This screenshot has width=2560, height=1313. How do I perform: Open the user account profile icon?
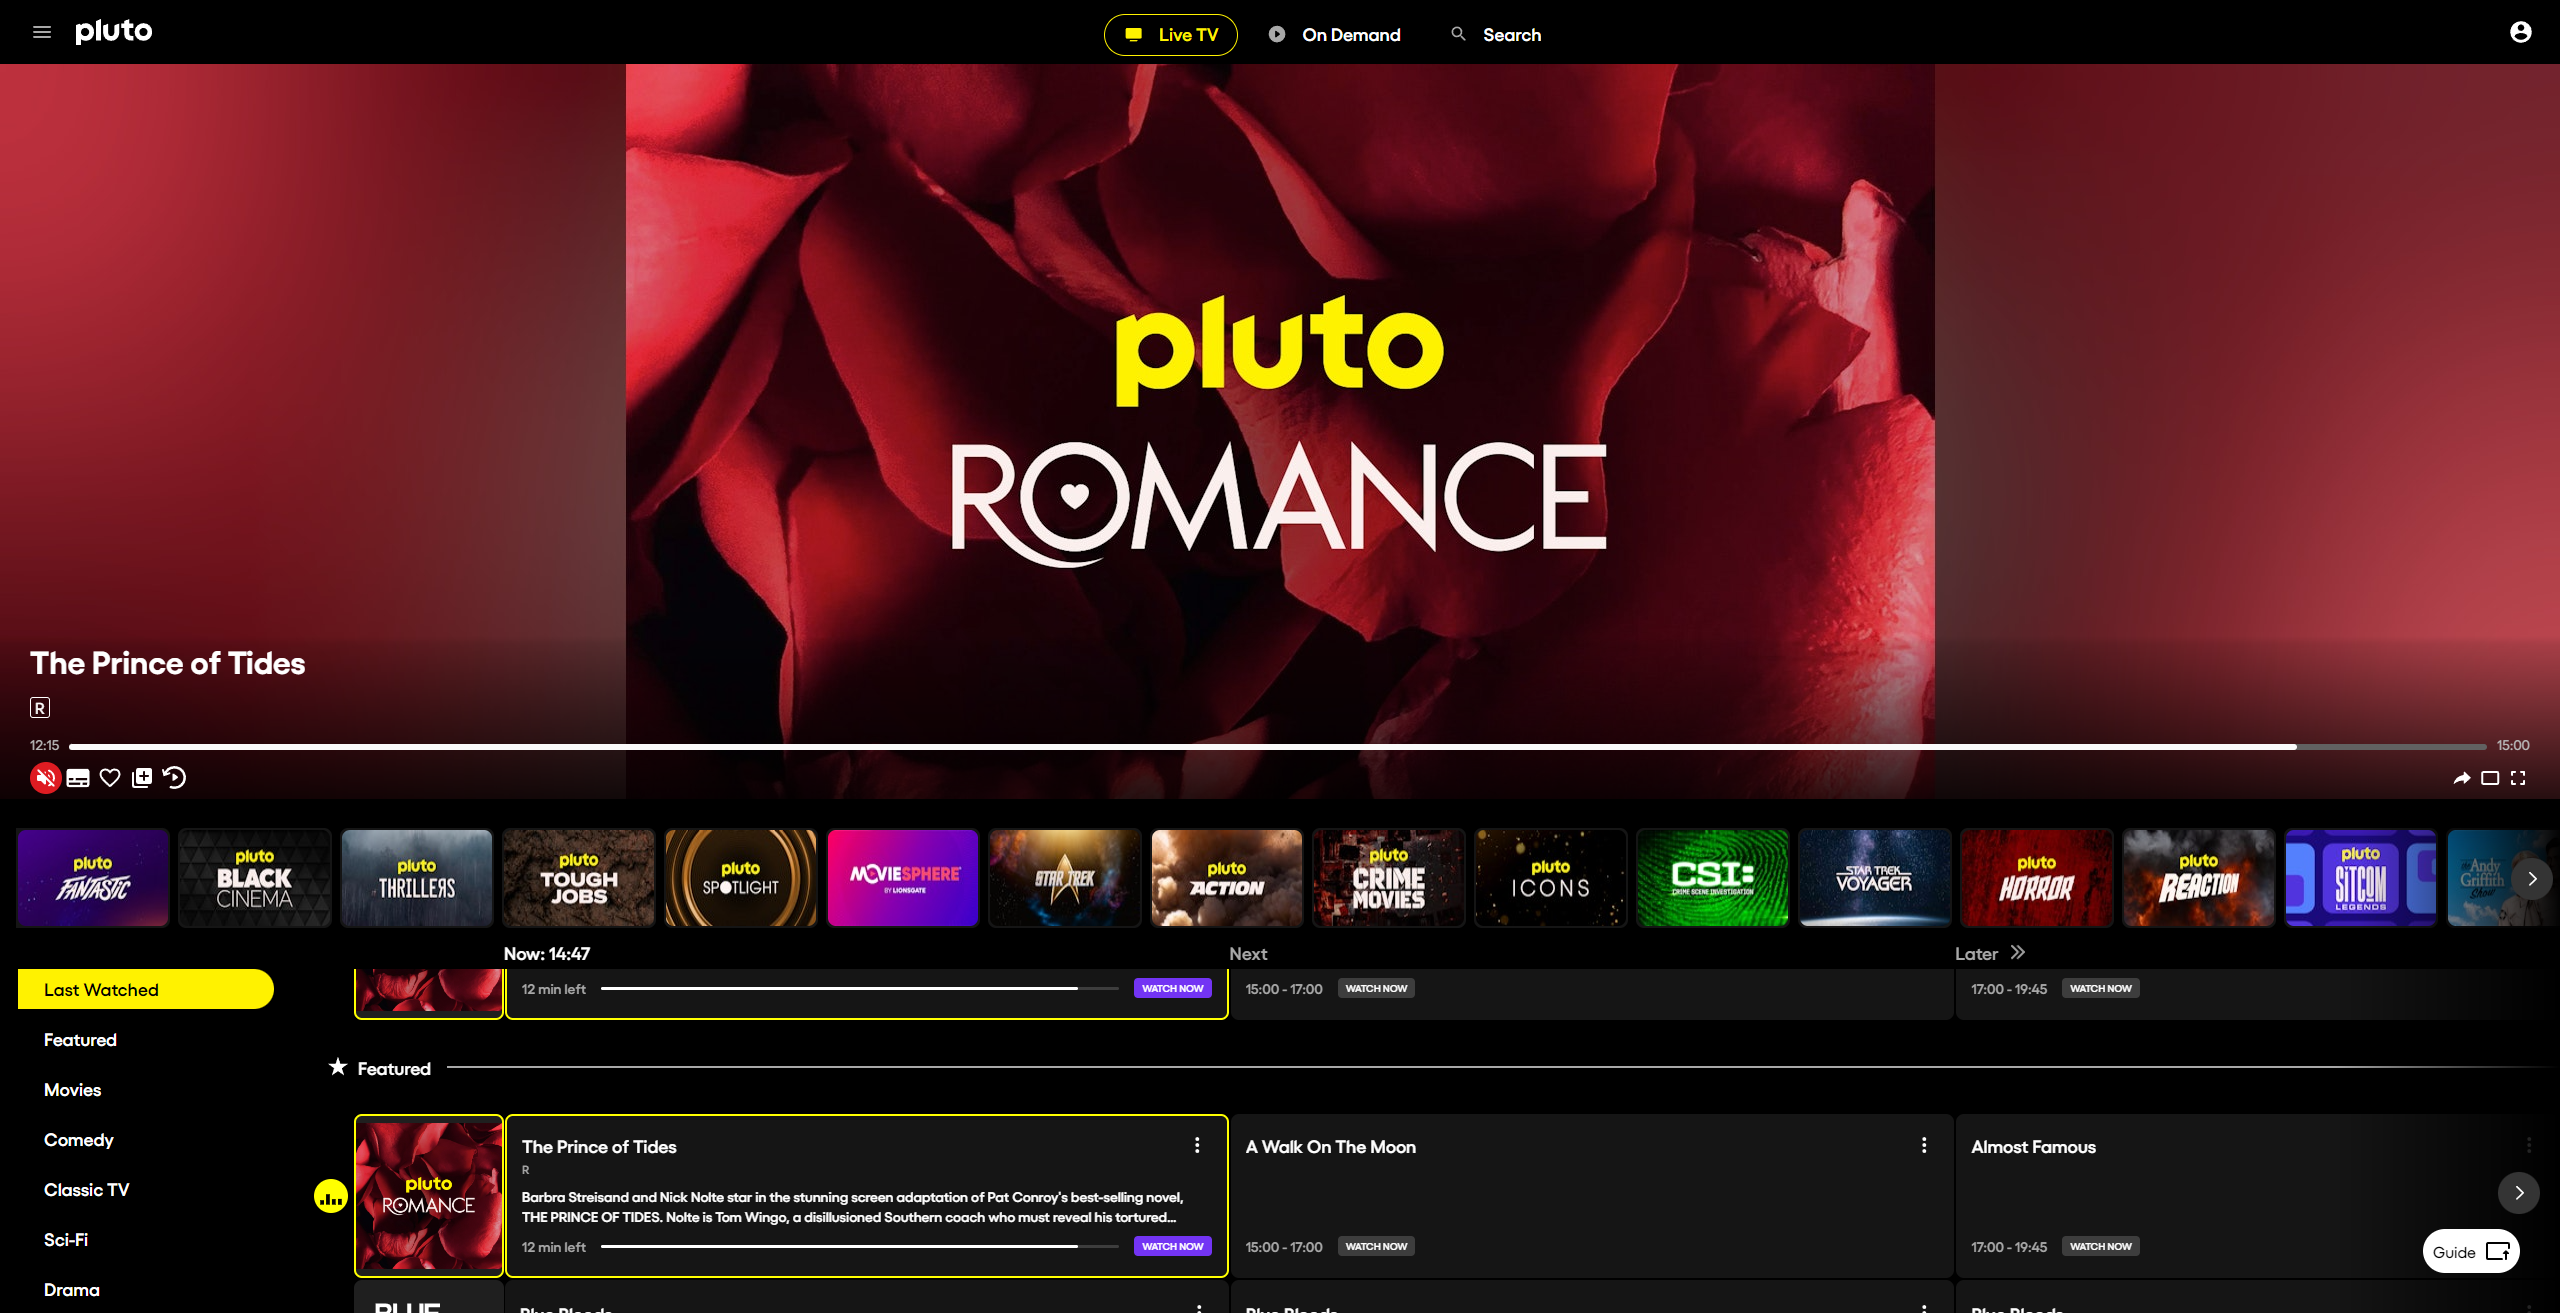click(2520, 32)
